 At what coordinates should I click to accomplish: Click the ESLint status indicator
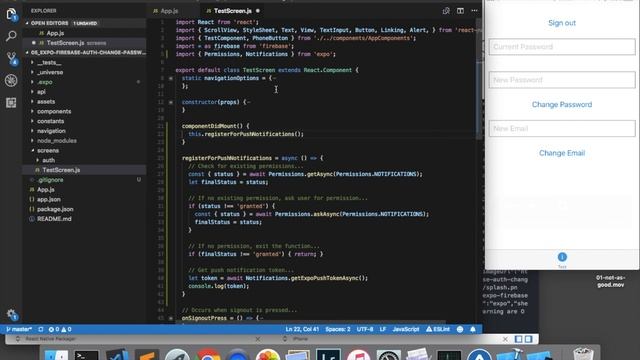point(438,329)
